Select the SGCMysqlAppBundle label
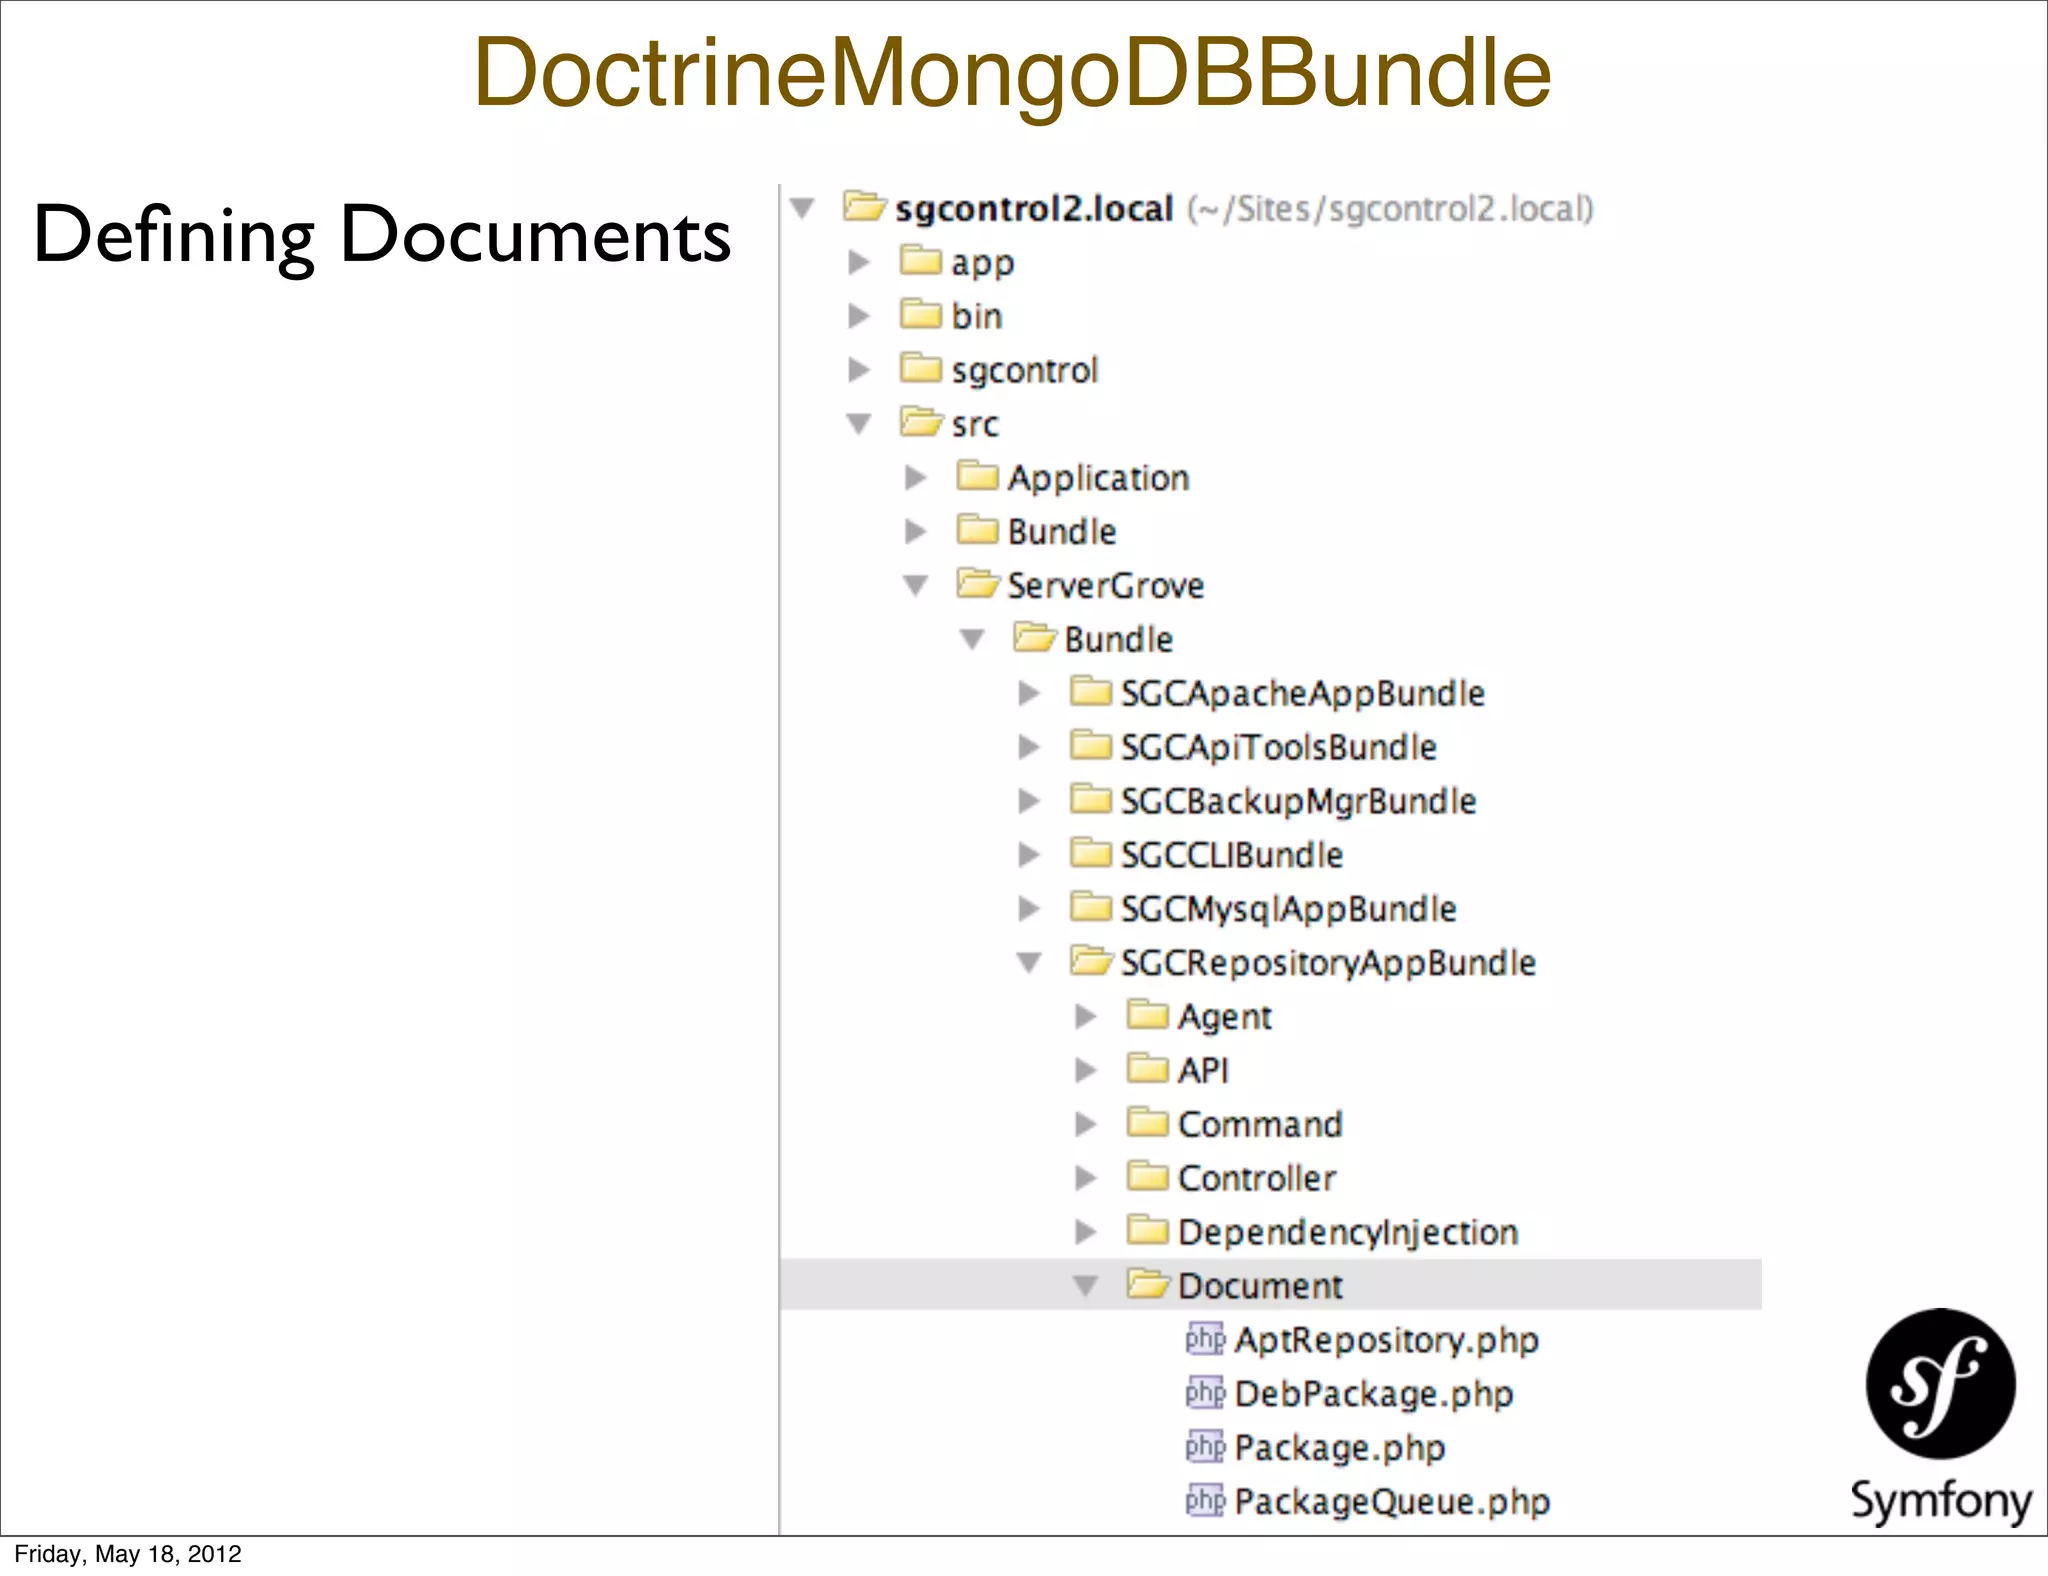The height and width of the screenshot is (1576, 2048). [x=1288, y=910]
